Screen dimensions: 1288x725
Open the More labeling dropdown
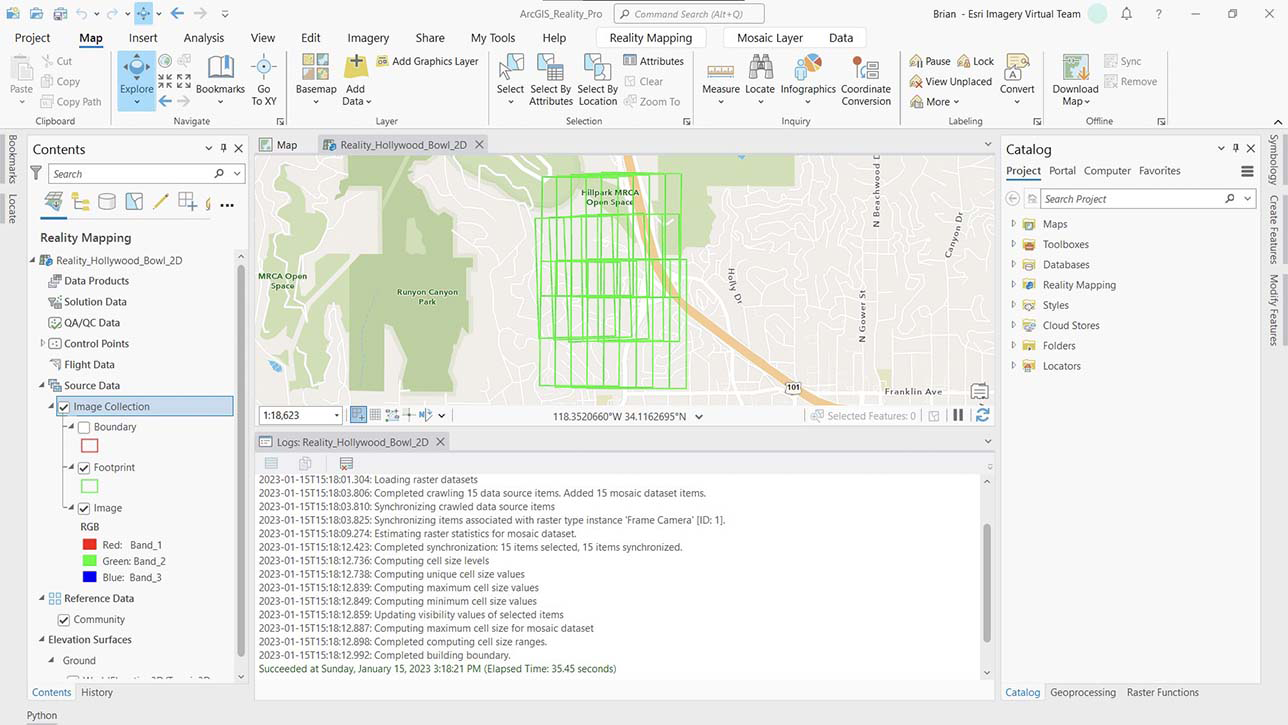935,101
